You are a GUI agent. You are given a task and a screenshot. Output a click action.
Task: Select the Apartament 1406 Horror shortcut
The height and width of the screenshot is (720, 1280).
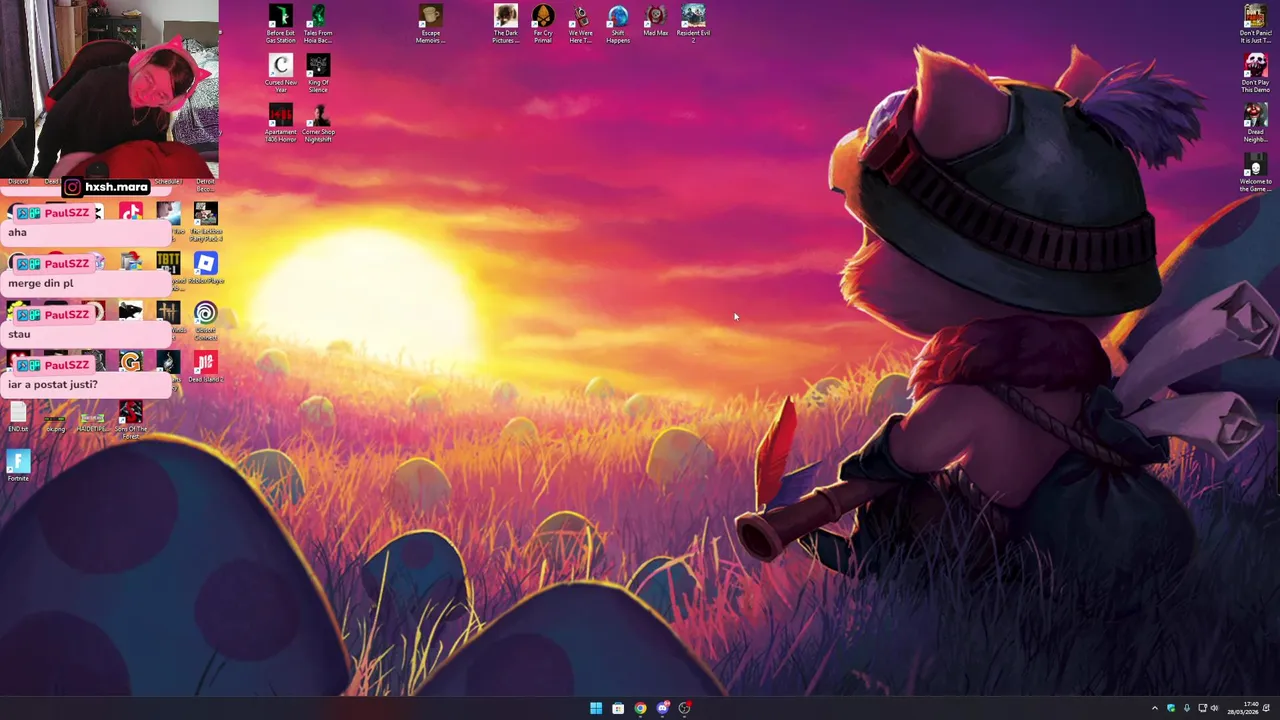281,123
